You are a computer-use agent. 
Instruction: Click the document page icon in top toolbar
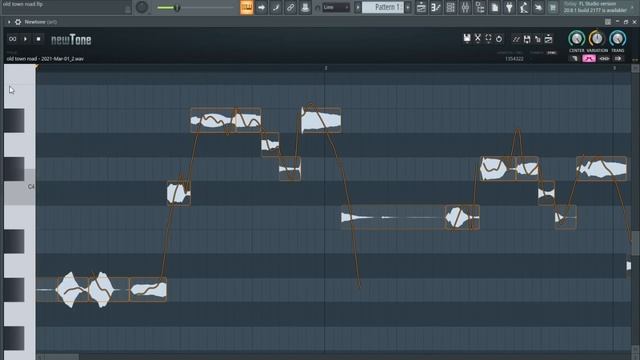tap(495, 7)
